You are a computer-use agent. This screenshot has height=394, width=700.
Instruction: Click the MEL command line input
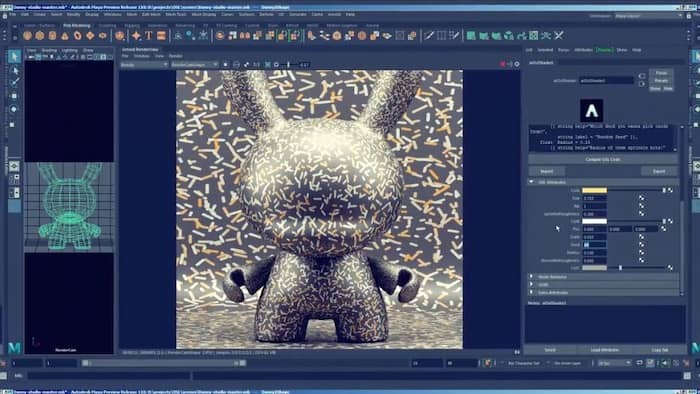click(108, 376)
